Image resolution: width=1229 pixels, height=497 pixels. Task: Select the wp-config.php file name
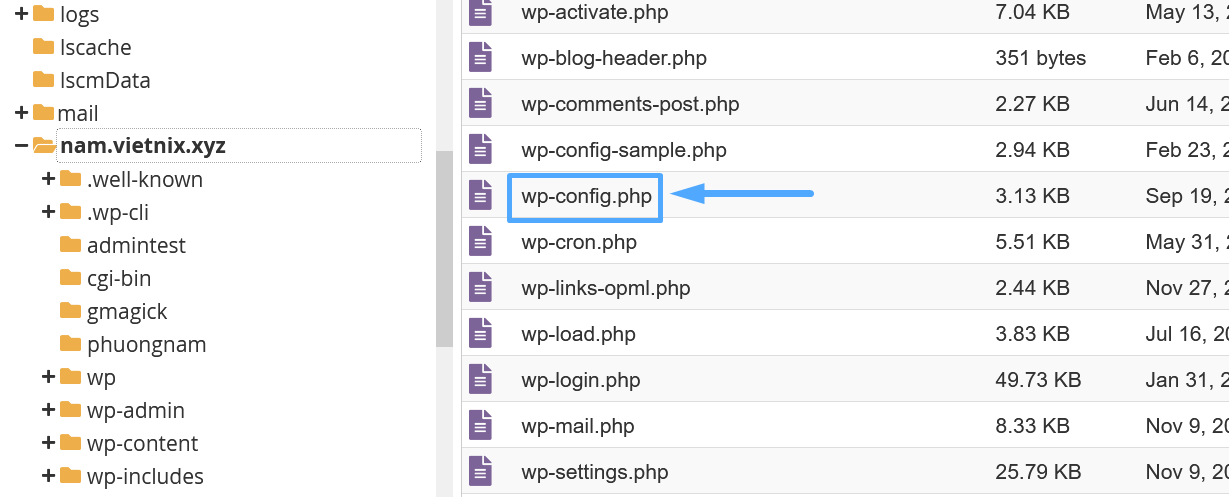click(x=586, y=197)
